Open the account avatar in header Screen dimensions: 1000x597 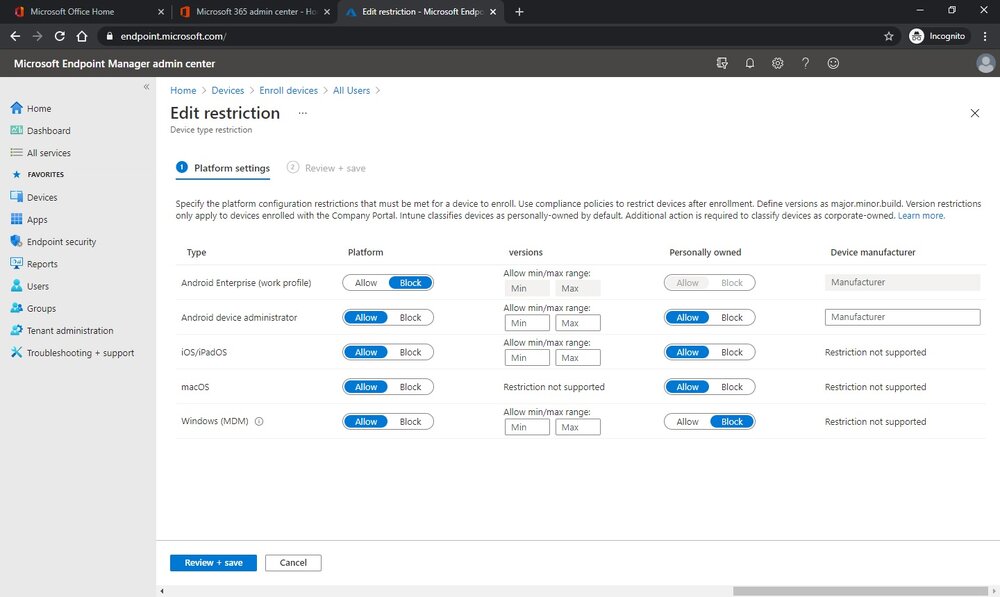pos(985,63)
